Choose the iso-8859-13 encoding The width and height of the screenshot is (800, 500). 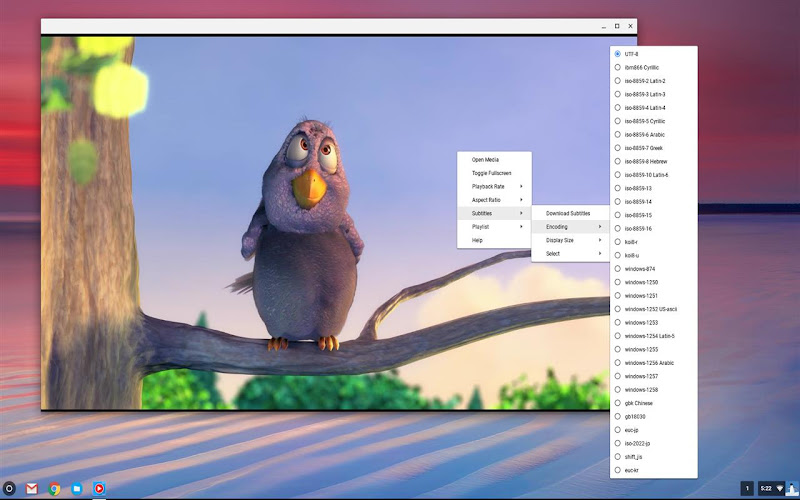pyautogui.click(x=654, y=188)
